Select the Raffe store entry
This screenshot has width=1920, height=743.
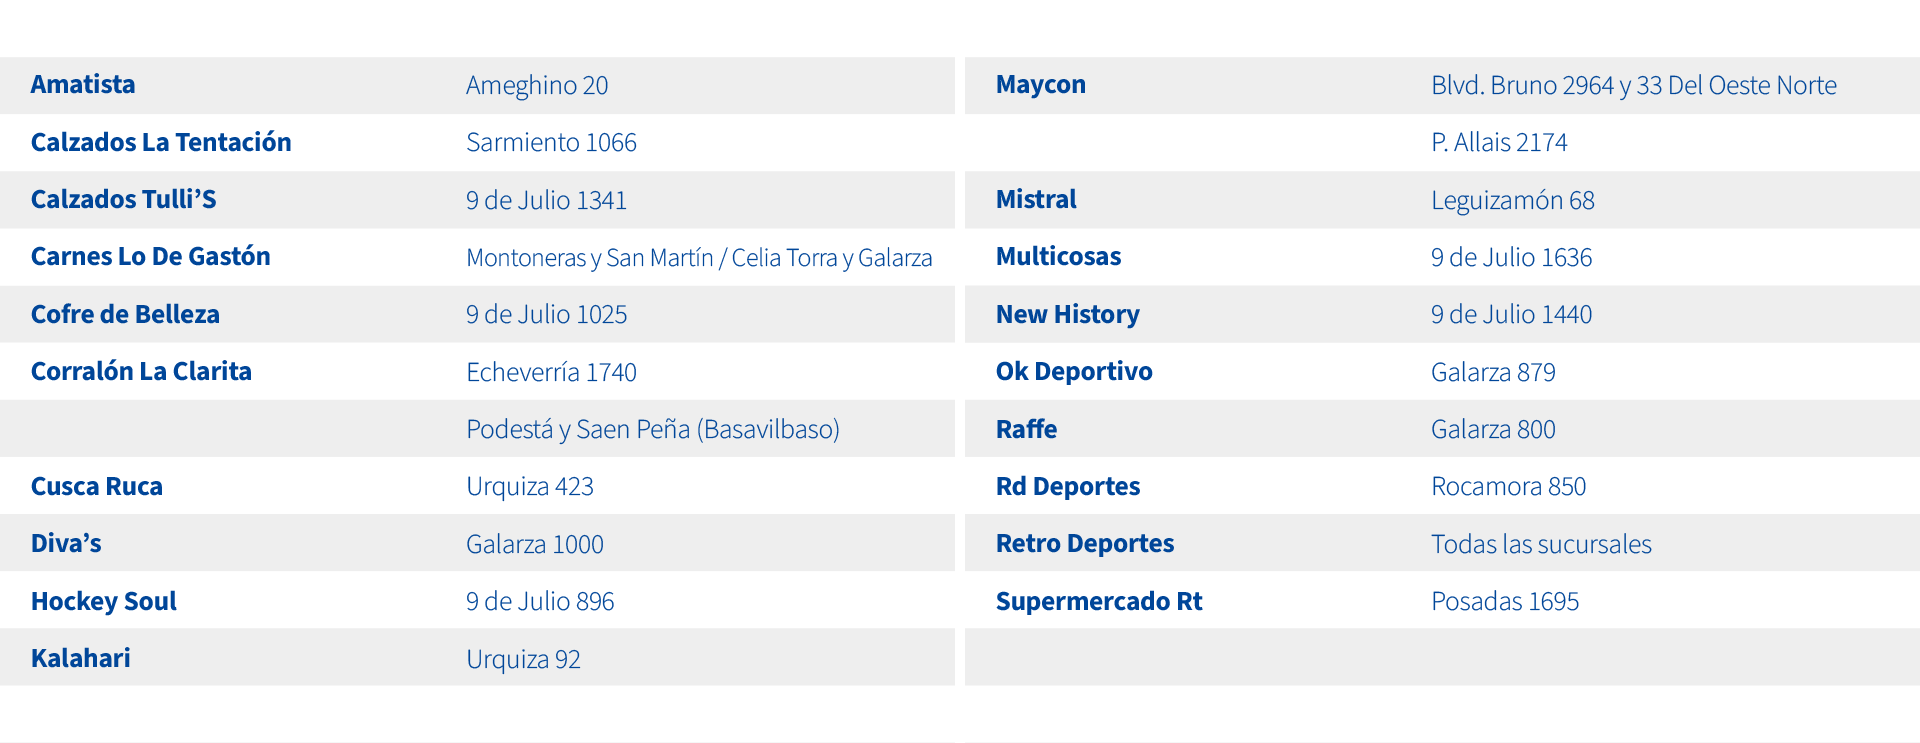(x=1026, y=429)
